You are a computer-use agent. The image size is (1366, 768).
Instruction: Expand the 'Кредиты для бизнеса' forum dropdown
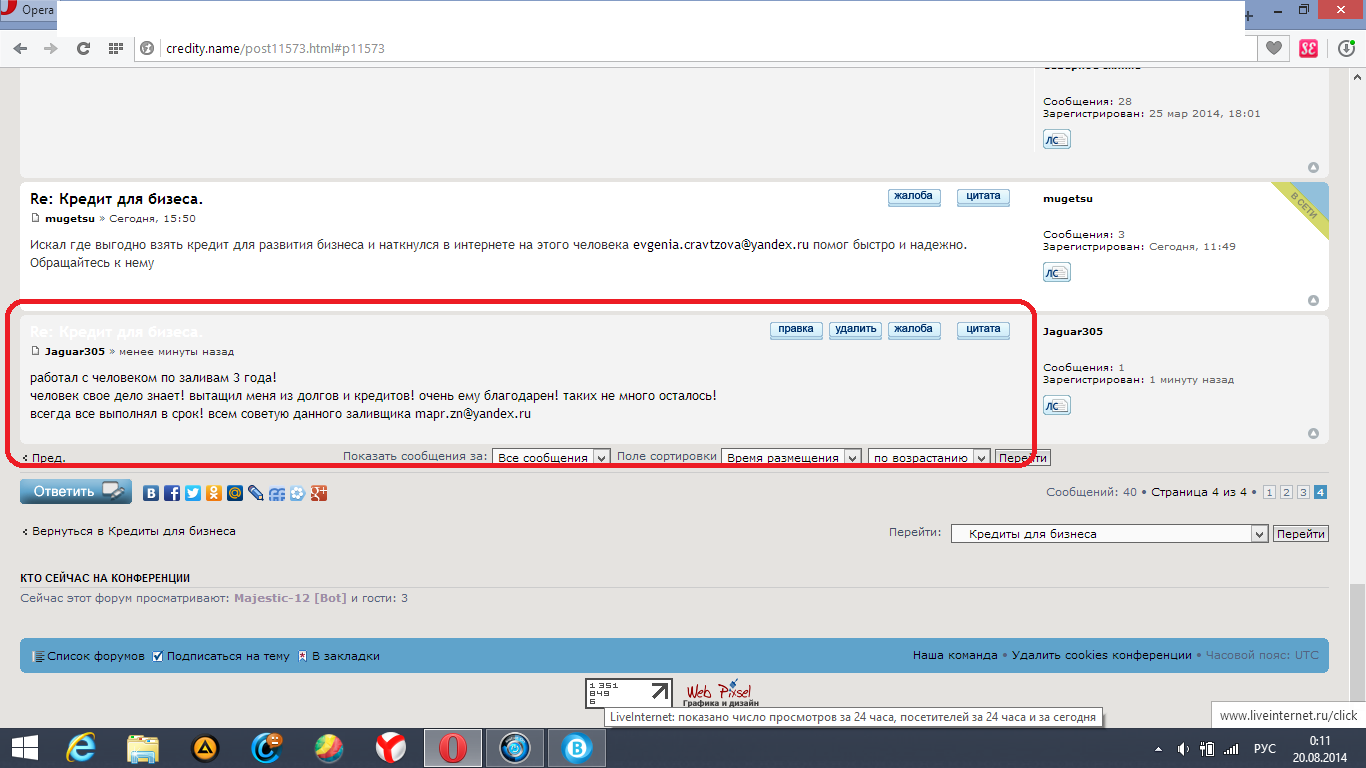tap(1109, 534)
